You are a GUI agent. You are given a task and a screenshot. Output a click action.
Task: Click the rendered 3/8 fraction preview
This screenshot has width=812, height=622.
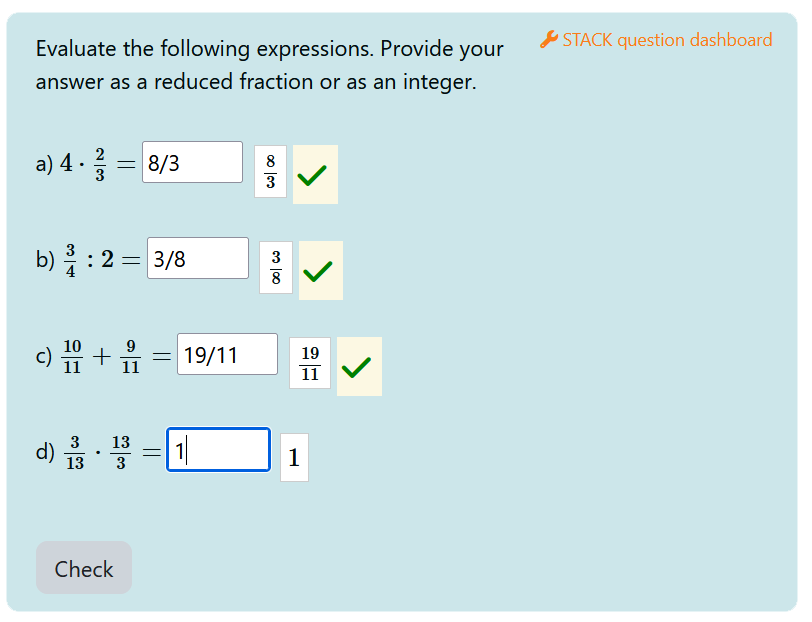coord(276,268)
